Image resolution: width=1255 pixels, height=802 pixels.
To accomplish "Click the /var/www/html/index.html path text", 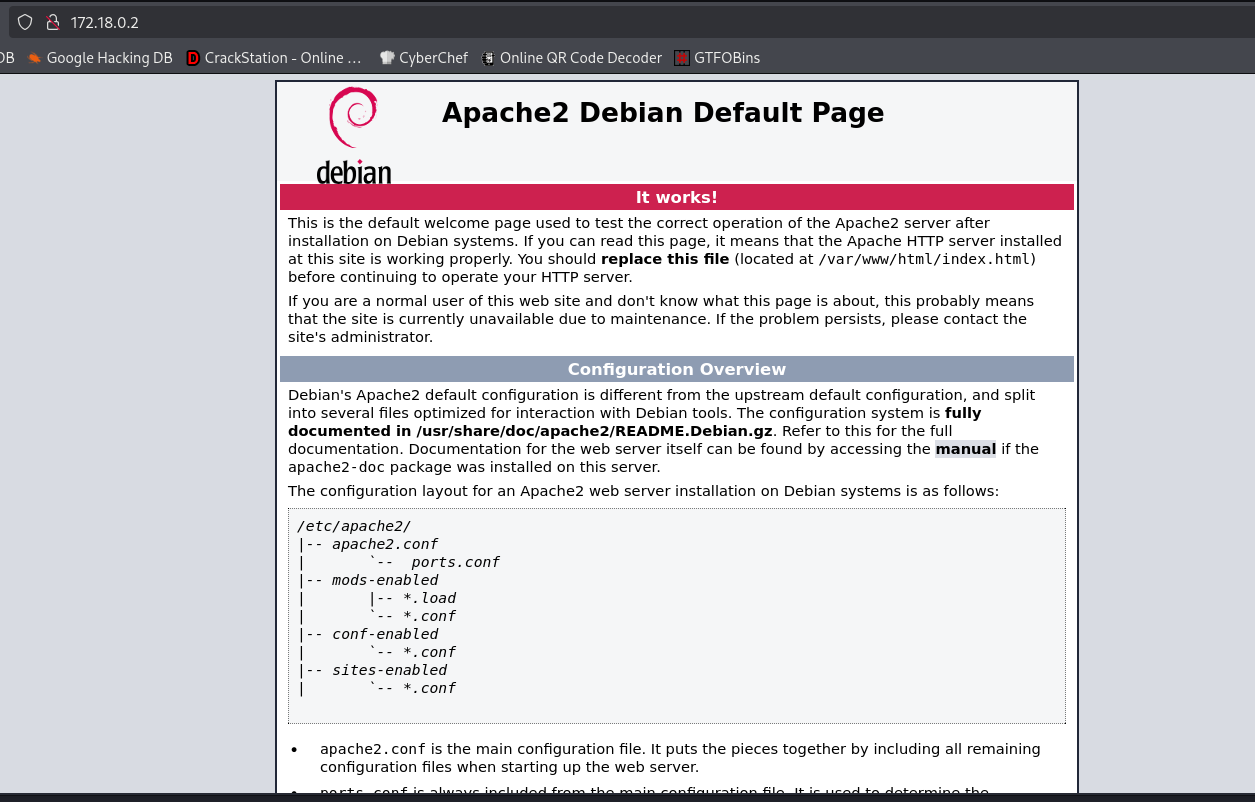I will point(926,259).
